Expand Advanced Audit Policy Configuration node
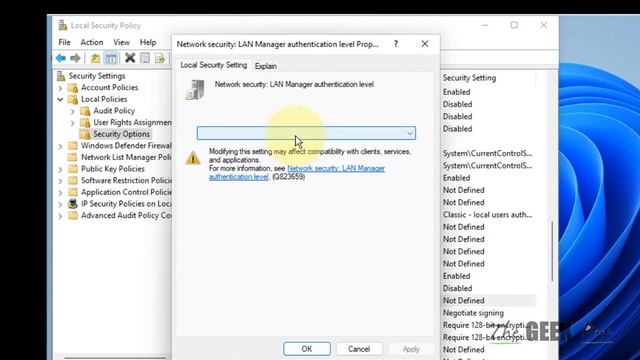This screenshot has width=640, height=360. 60,216
